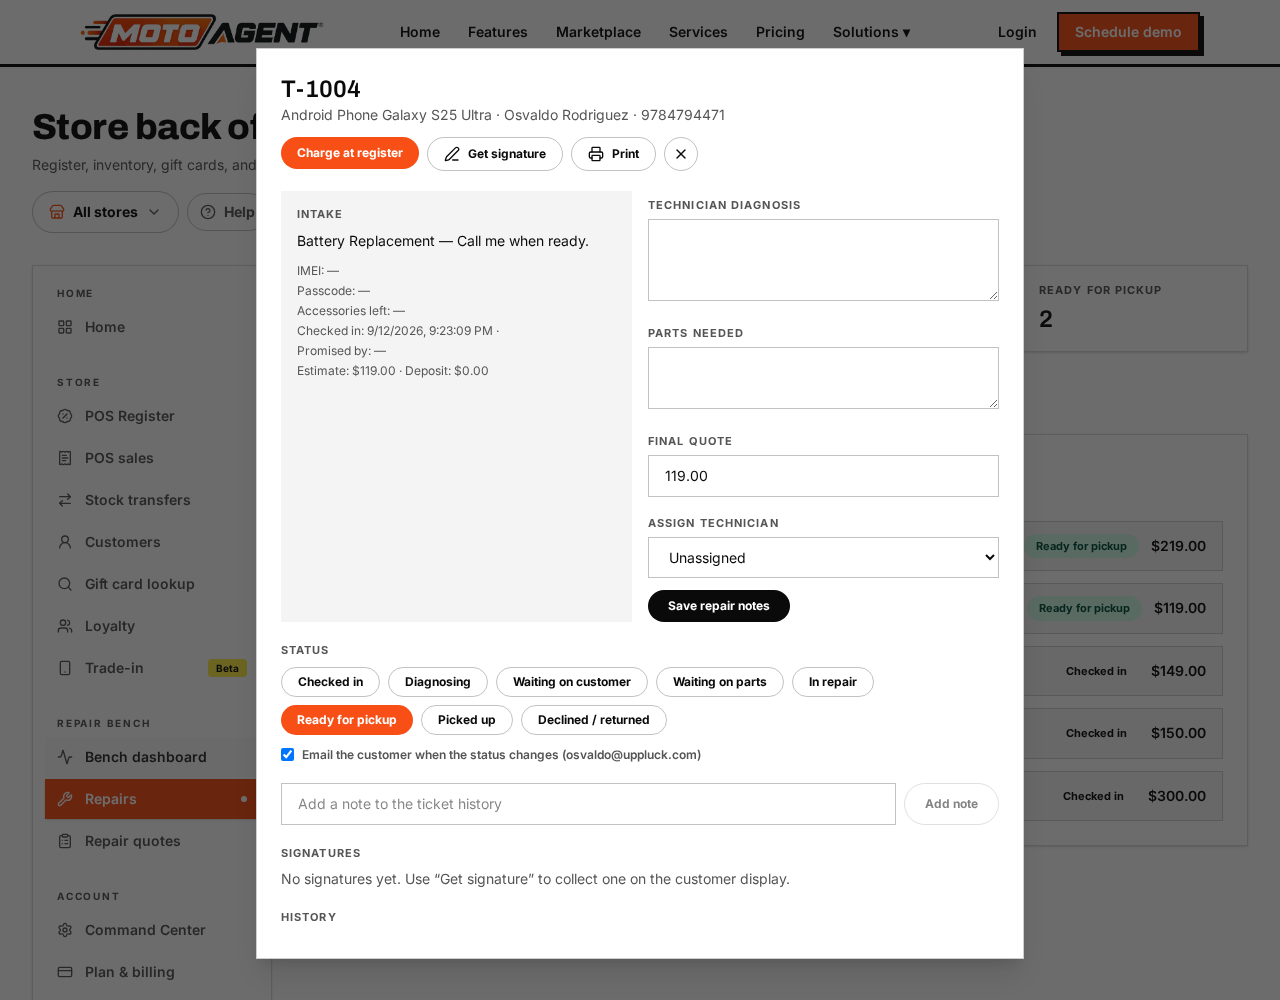Click the Gift card lookup search icon

65,584
